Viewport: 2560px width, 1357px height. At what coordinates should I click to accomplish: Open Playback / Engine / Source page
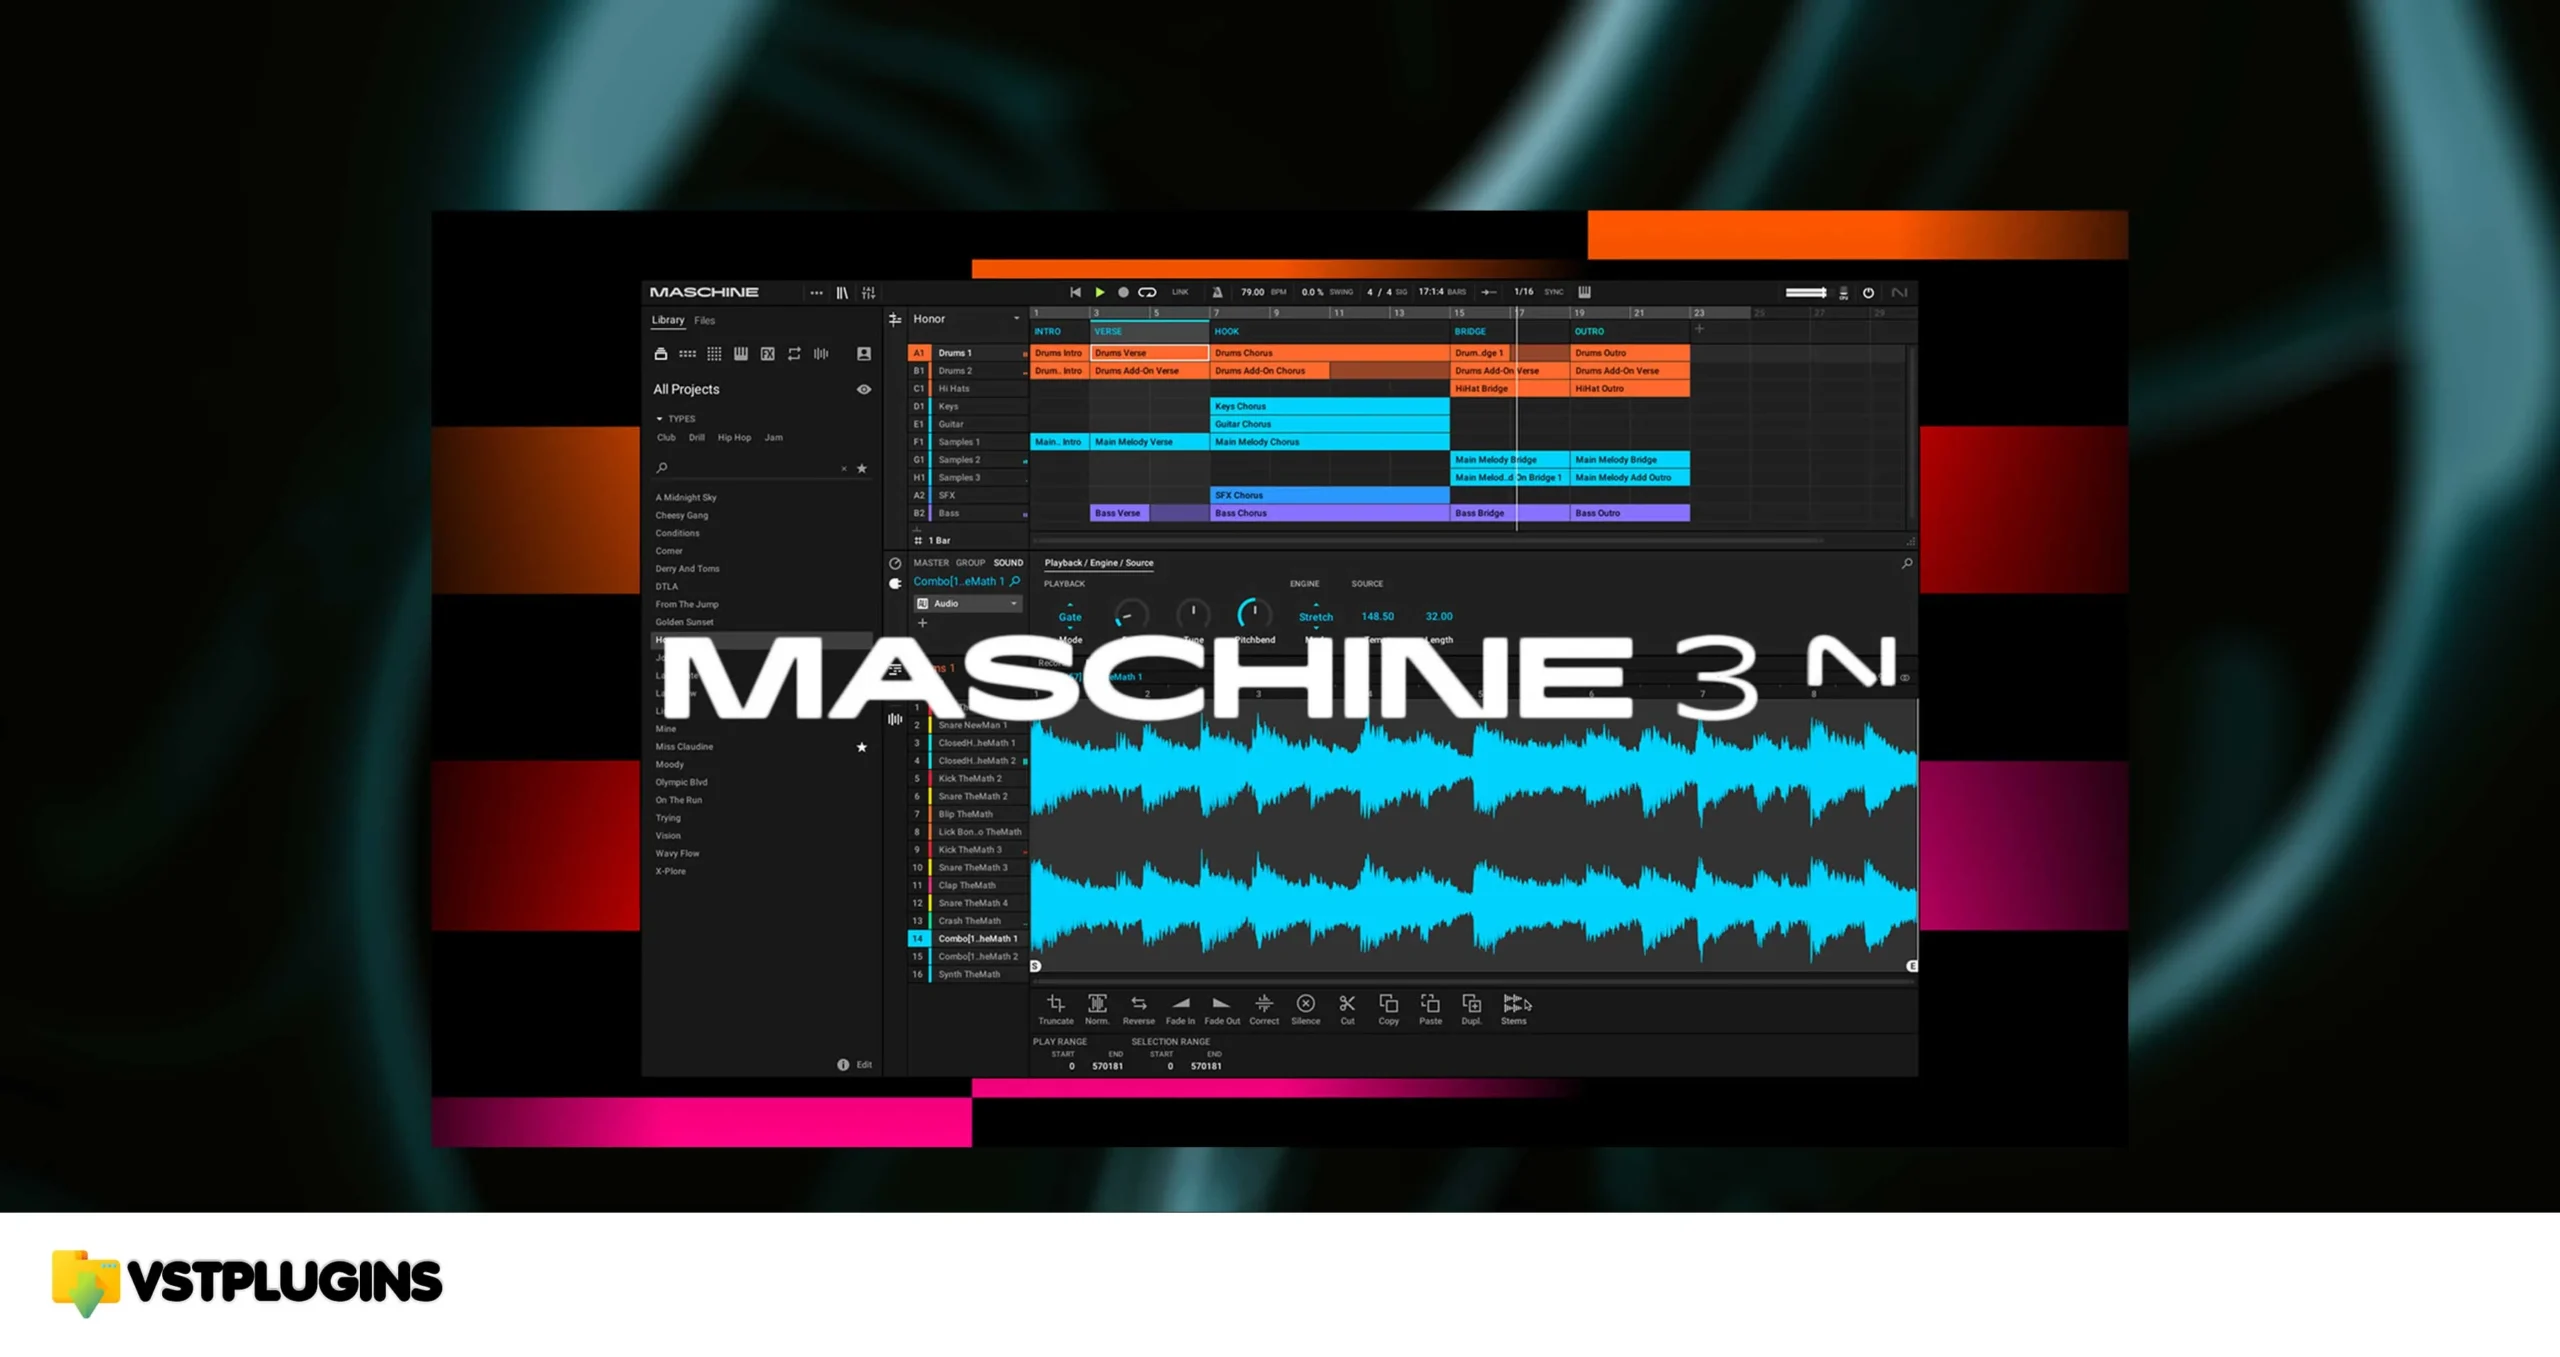tap(1099, 563)
